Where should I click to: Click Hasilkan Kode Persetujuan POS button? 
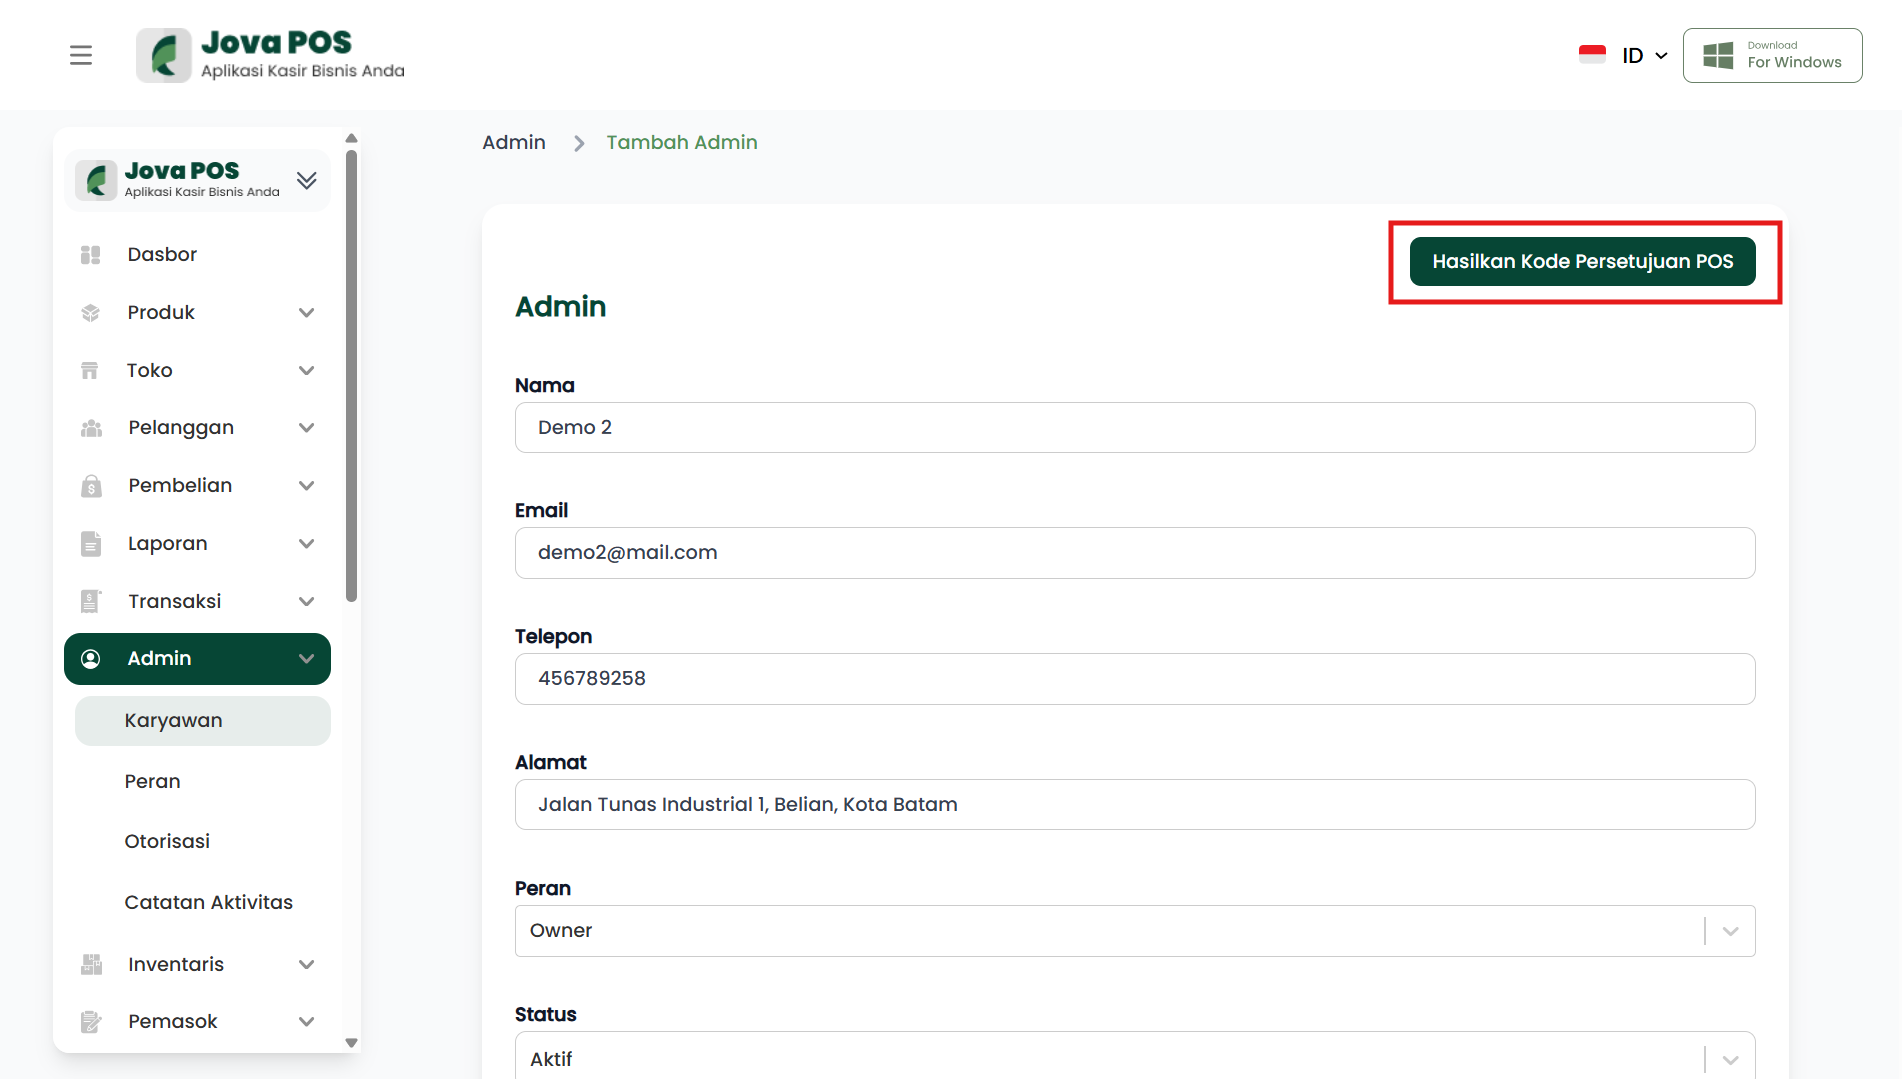coord(1582,261)
